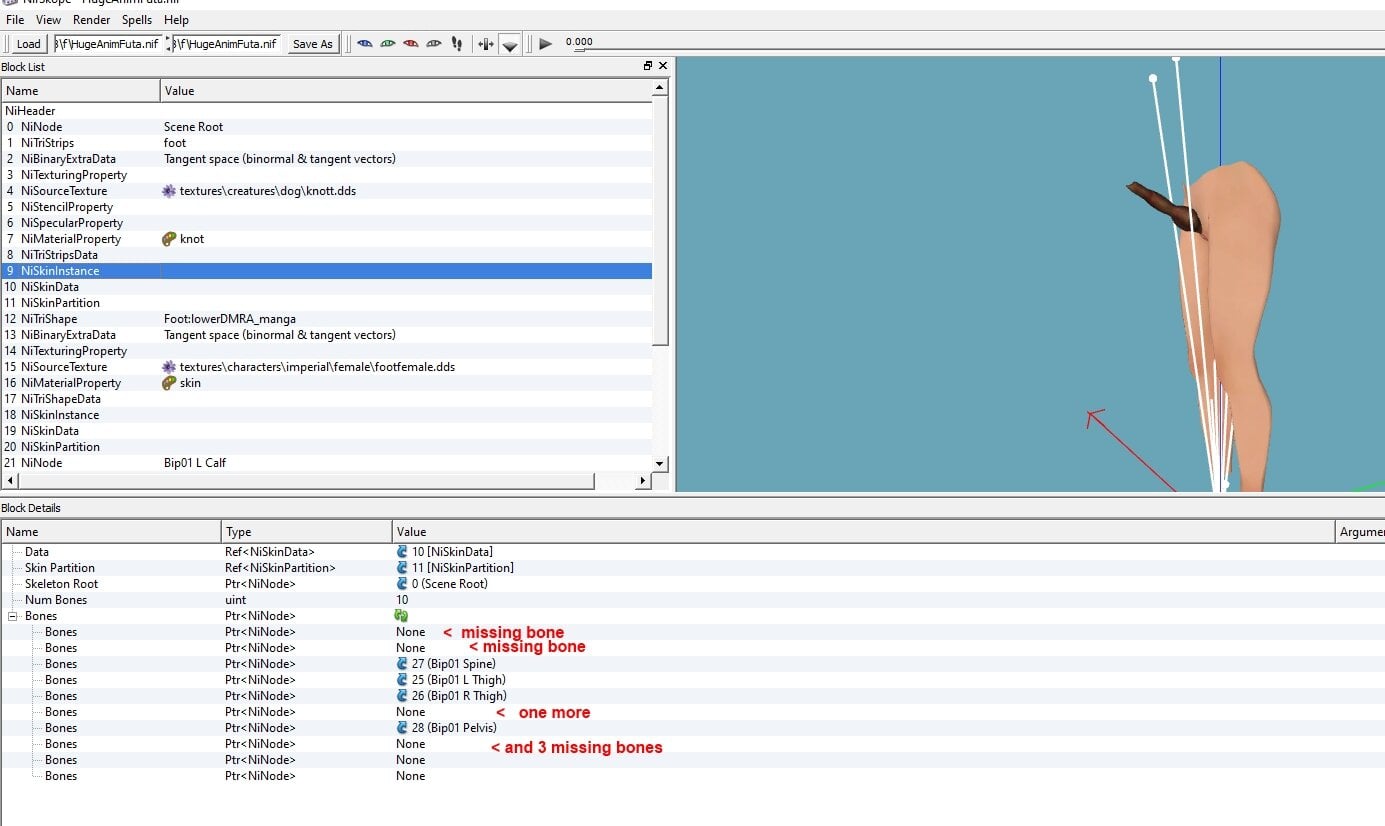Select block 2 NiBinaryExtraData
Viewport: 1385px width, 826px height.
(326, 159)
